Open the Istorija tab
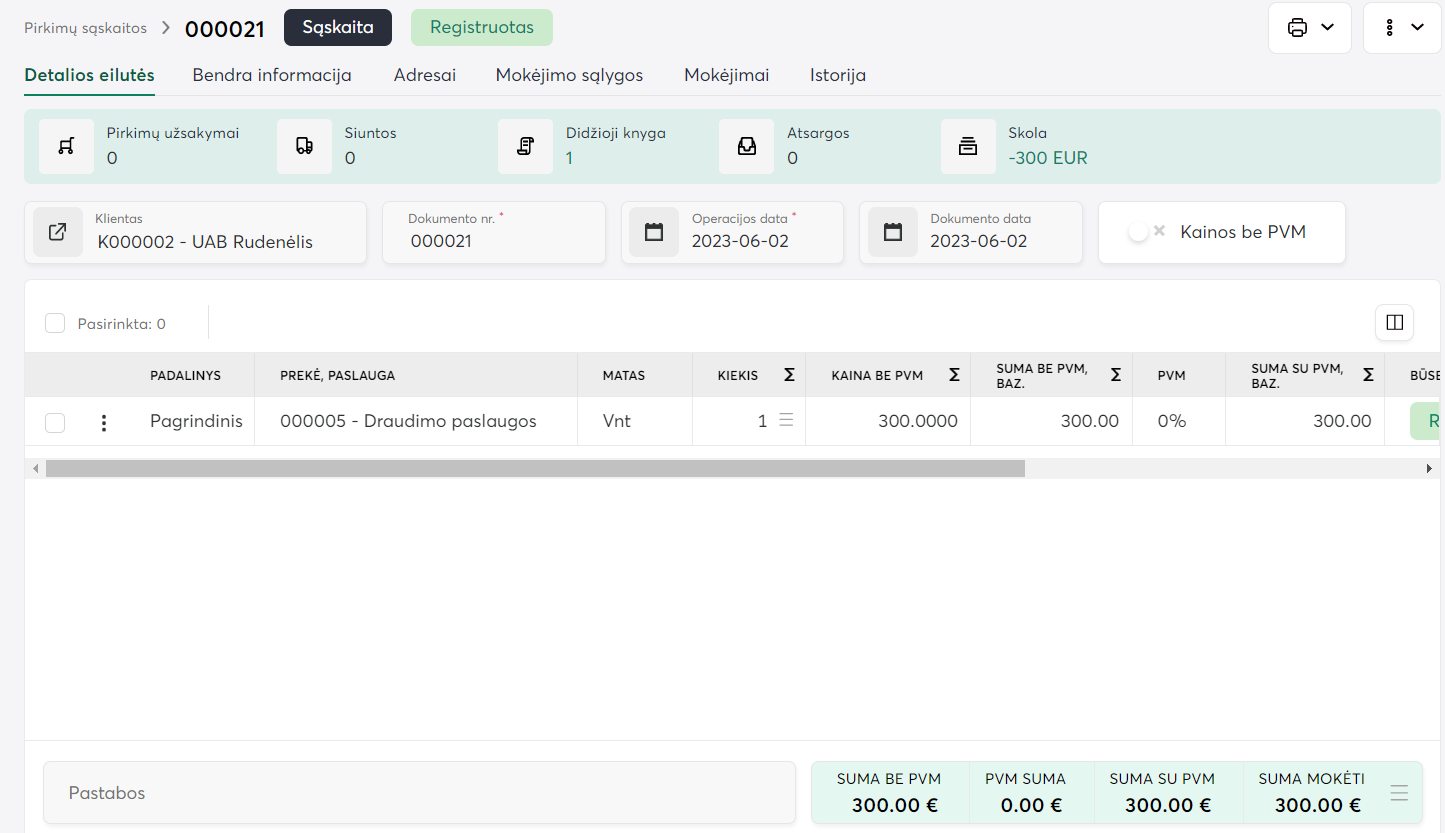This screenshot has height=833, width=1445. point(837,75)
